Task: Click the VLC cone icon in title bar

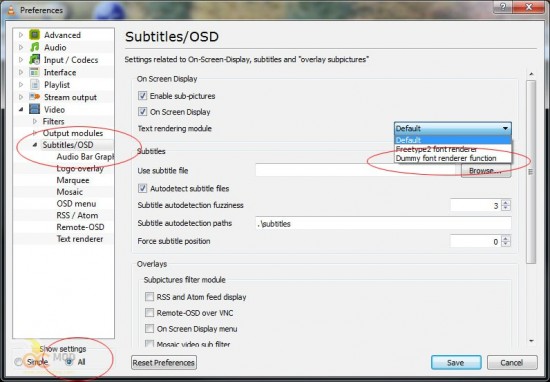Action: (11, 10)
